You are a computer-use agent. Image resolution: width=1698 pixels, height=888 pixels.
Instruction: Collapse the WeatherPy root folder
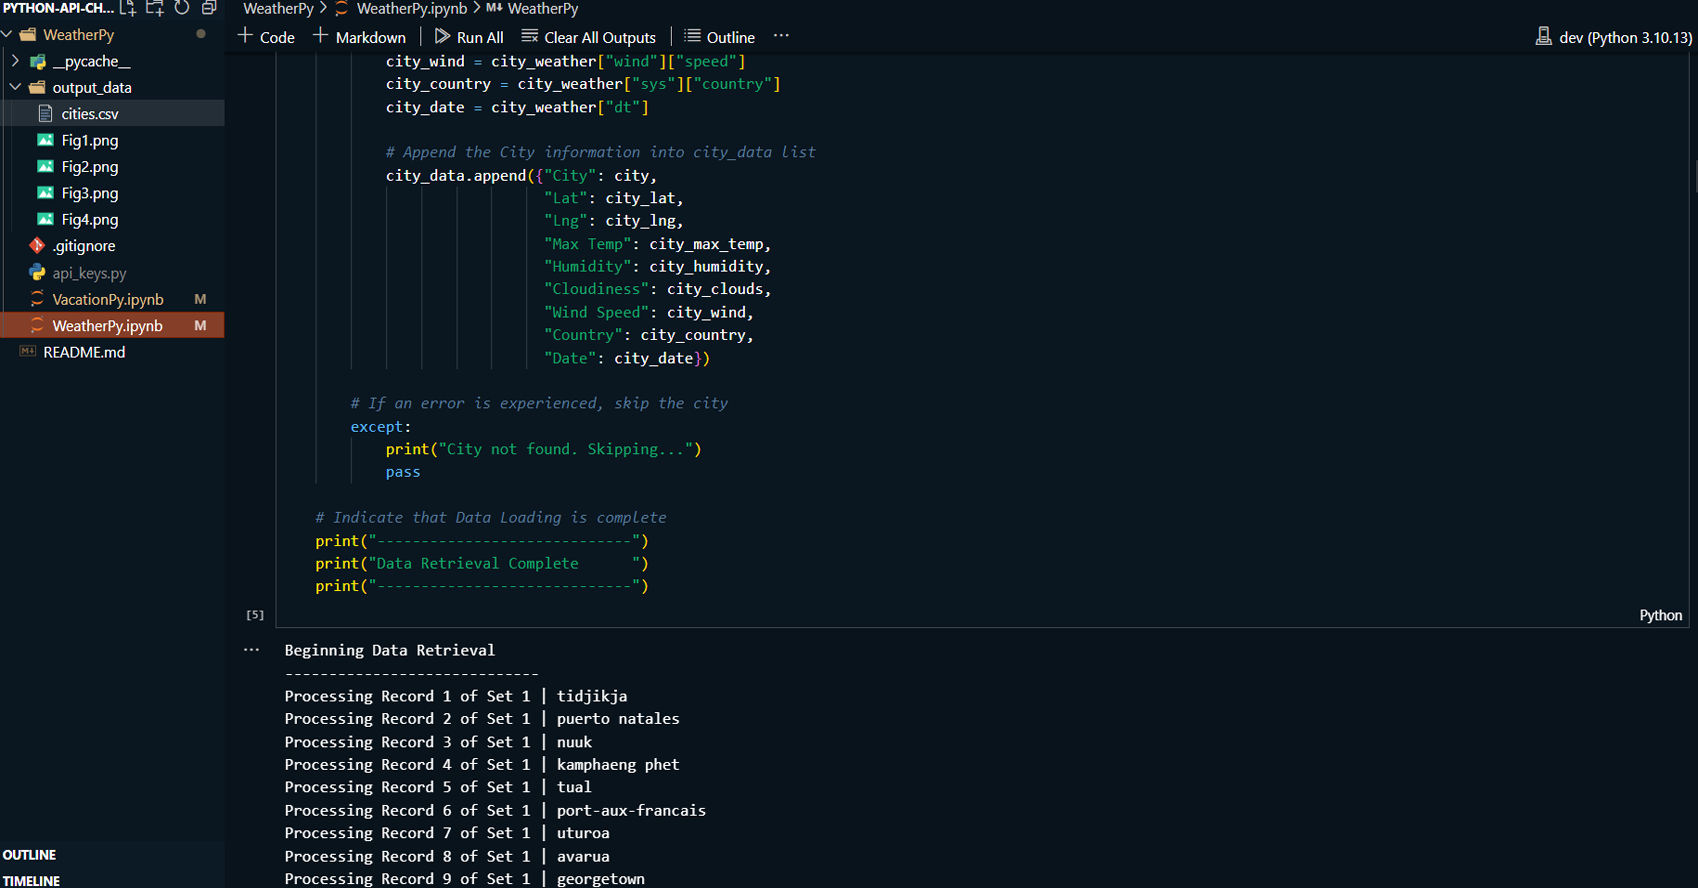[8, 35]
